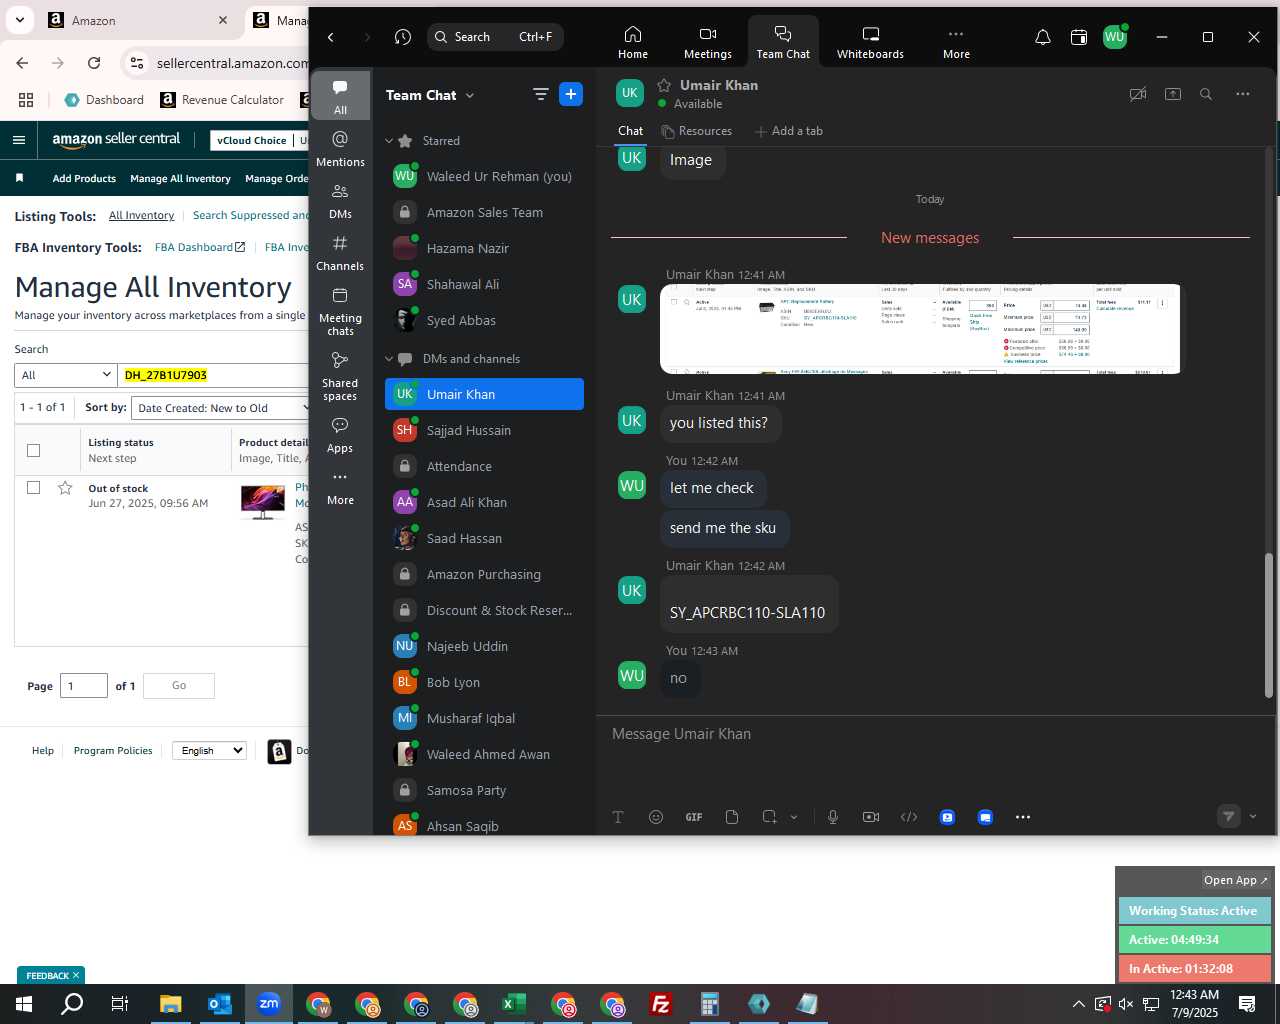Expand screenshot options dropdown arrow
1280x1024 pixels.
tap(794, 817)
